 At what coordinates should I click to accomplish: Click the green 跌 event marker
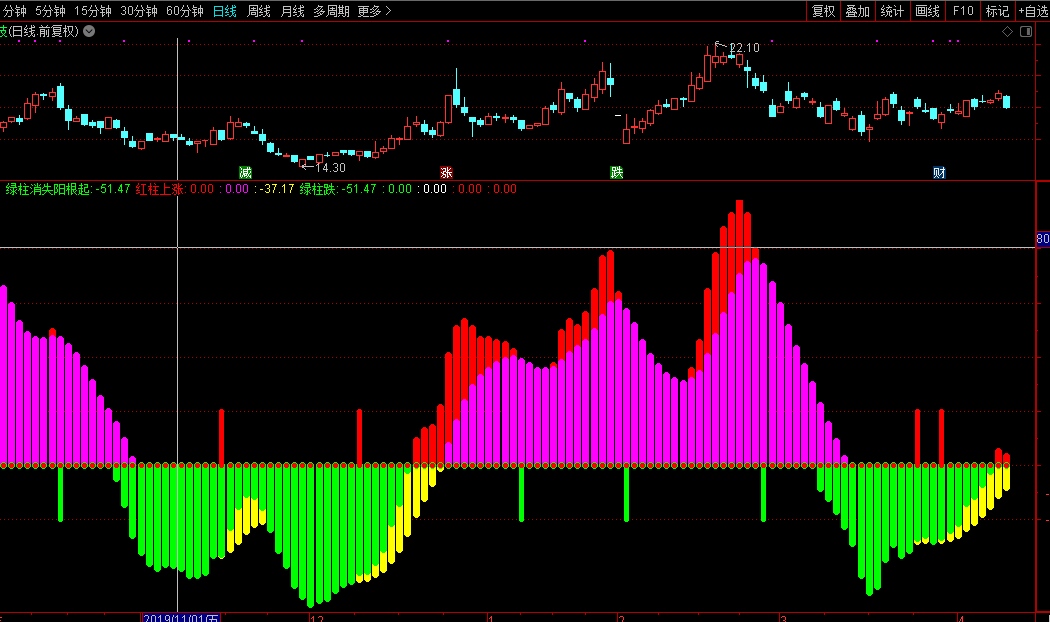[x=617, y=172]
